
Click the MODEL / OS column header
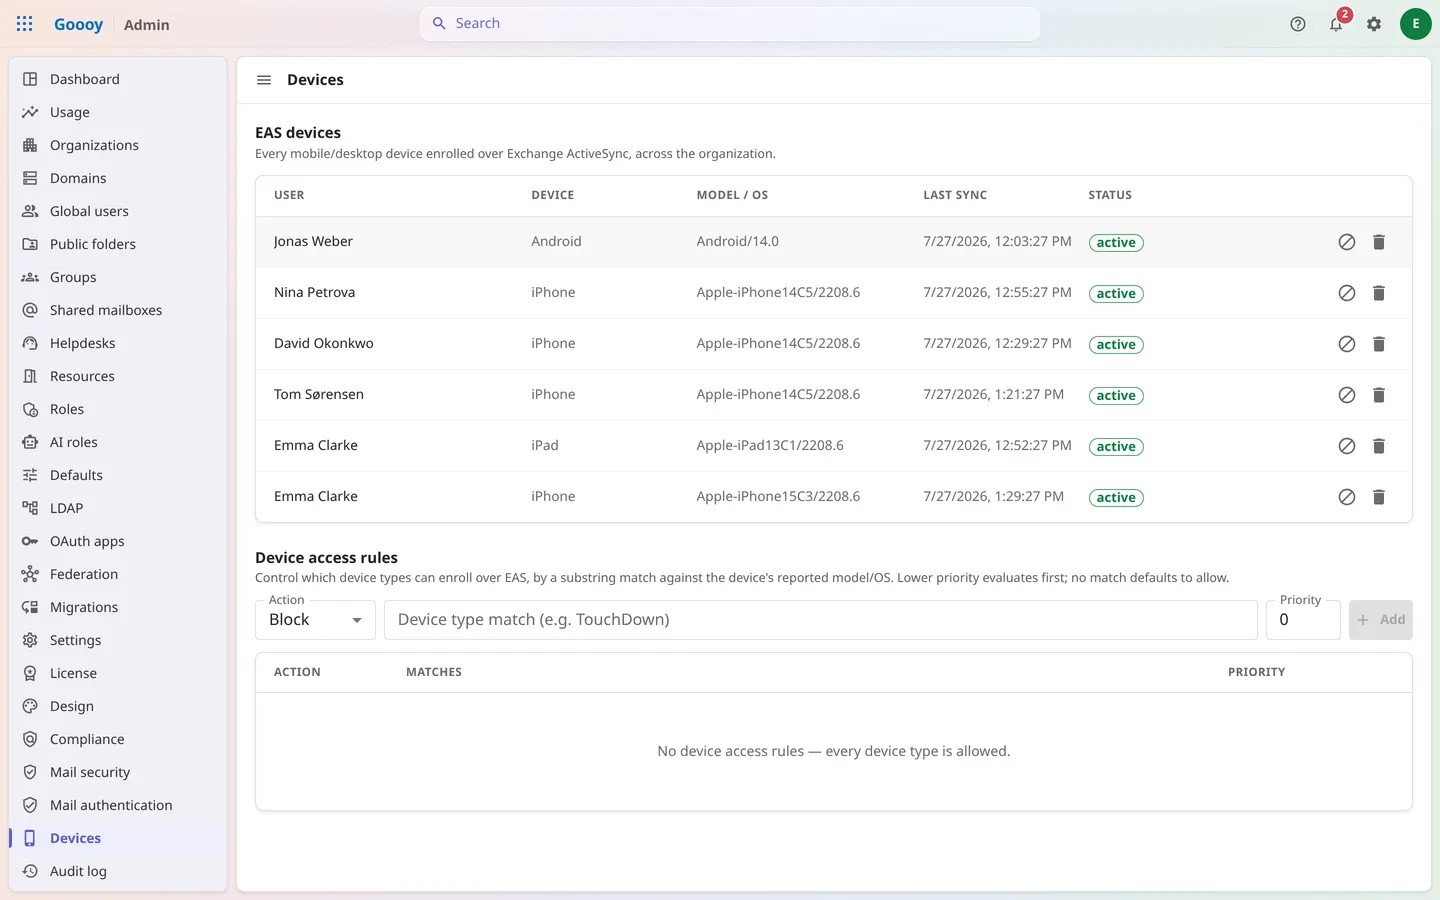732,196
